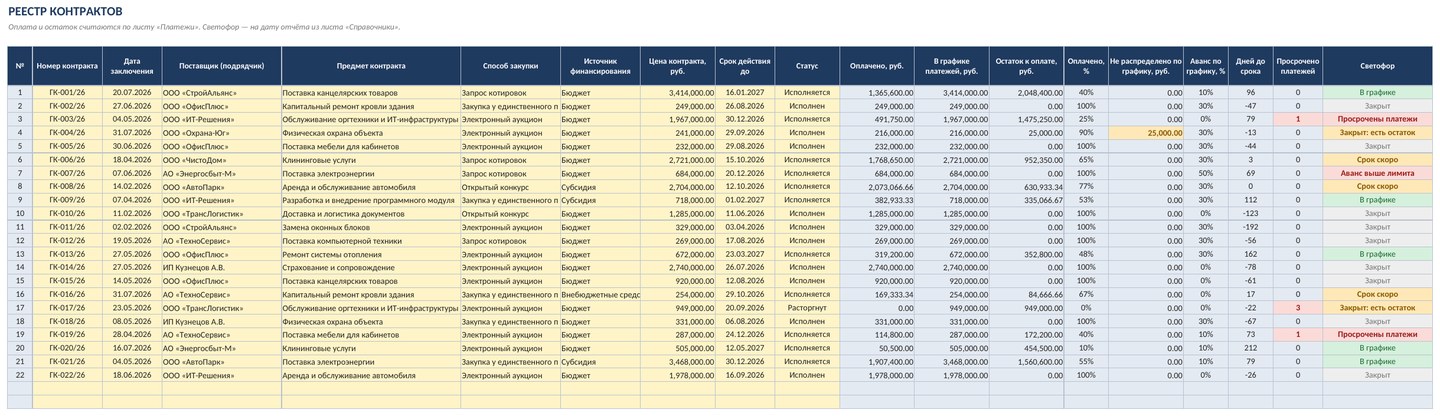
Task: Click the Поставщик (подрядчик) column header
Action: pos(221,66)
